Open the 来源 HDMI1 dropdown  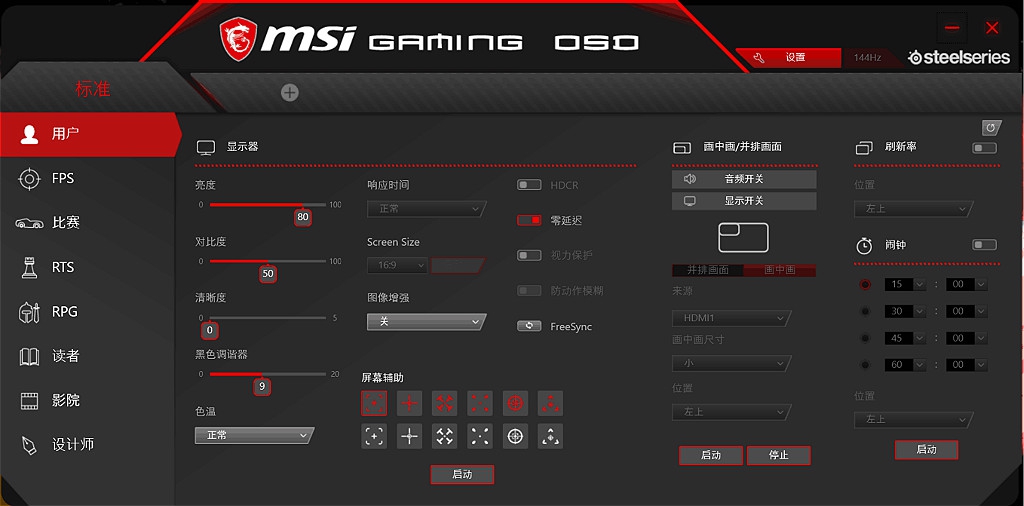pos(731,318)
